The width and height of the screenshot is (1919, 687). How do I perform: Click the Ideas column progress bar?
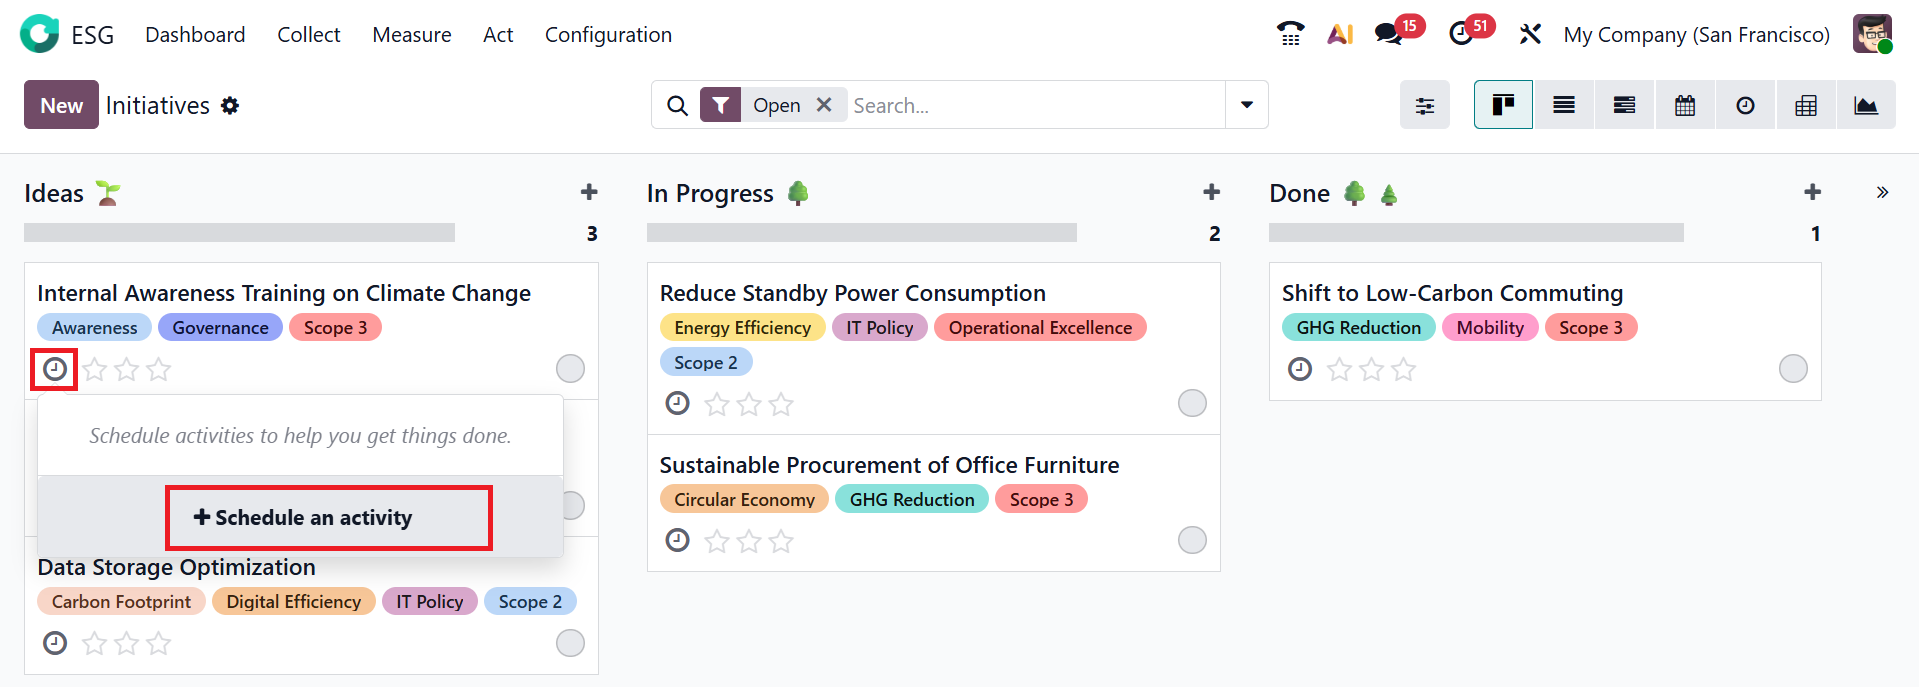239,233
